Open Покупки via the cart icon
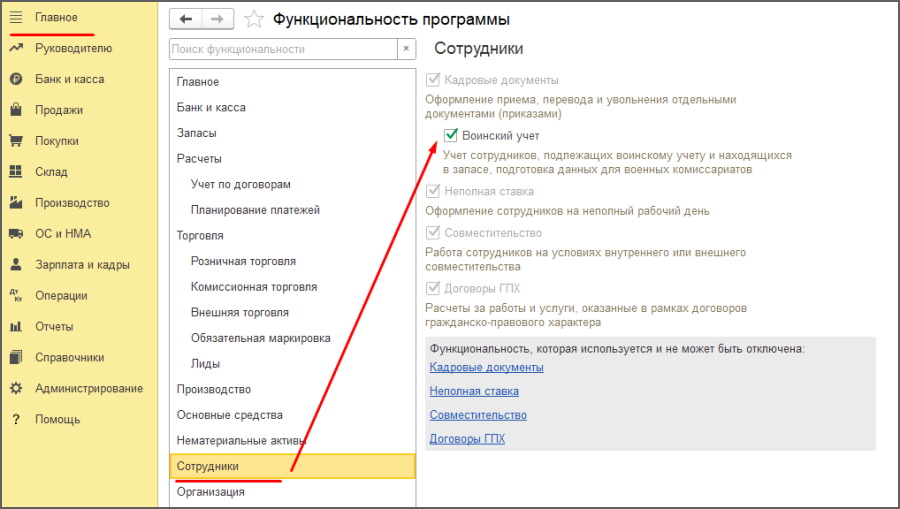The image size is (900, 509). [x=16, y=141]
